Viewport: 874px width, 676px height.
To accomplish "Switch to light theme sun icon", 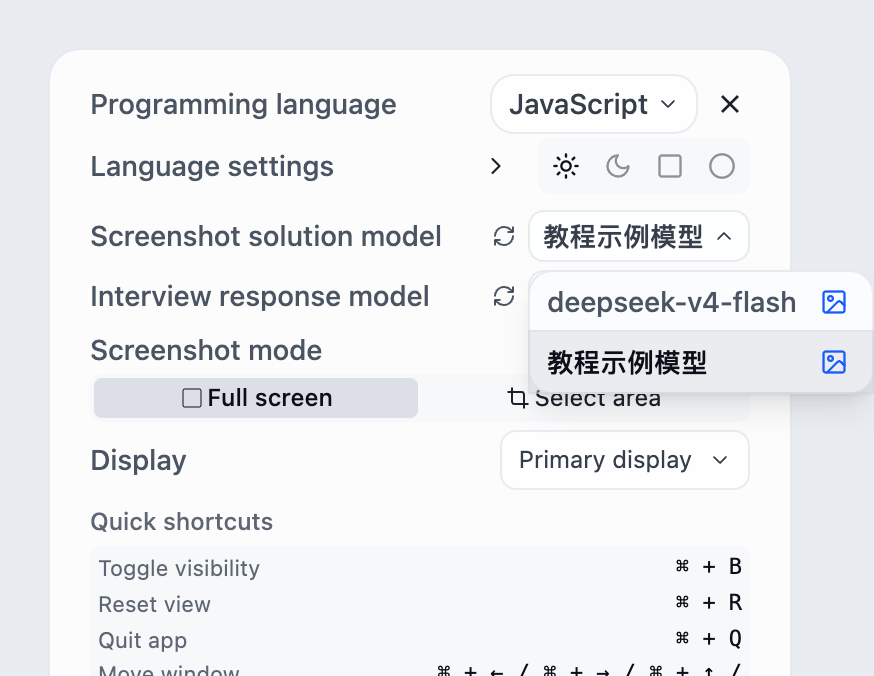I will tap(565, 166).
